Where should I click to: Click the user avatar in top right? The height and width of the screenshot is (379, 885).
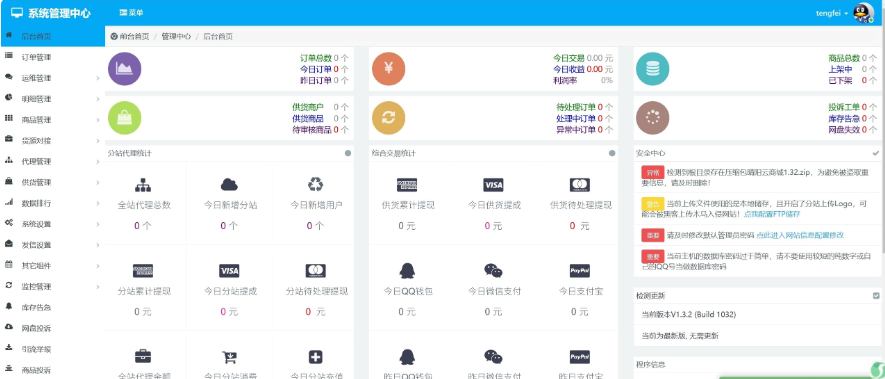click(x=863, y=12)
